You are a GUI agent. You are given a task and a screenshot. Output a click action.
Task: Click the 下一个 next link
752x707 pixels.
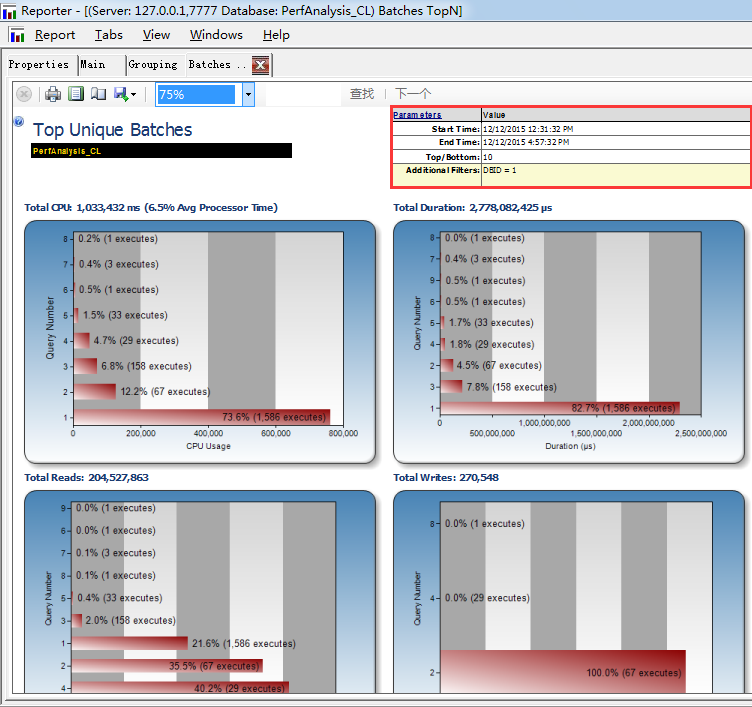(x=413, y=94)
